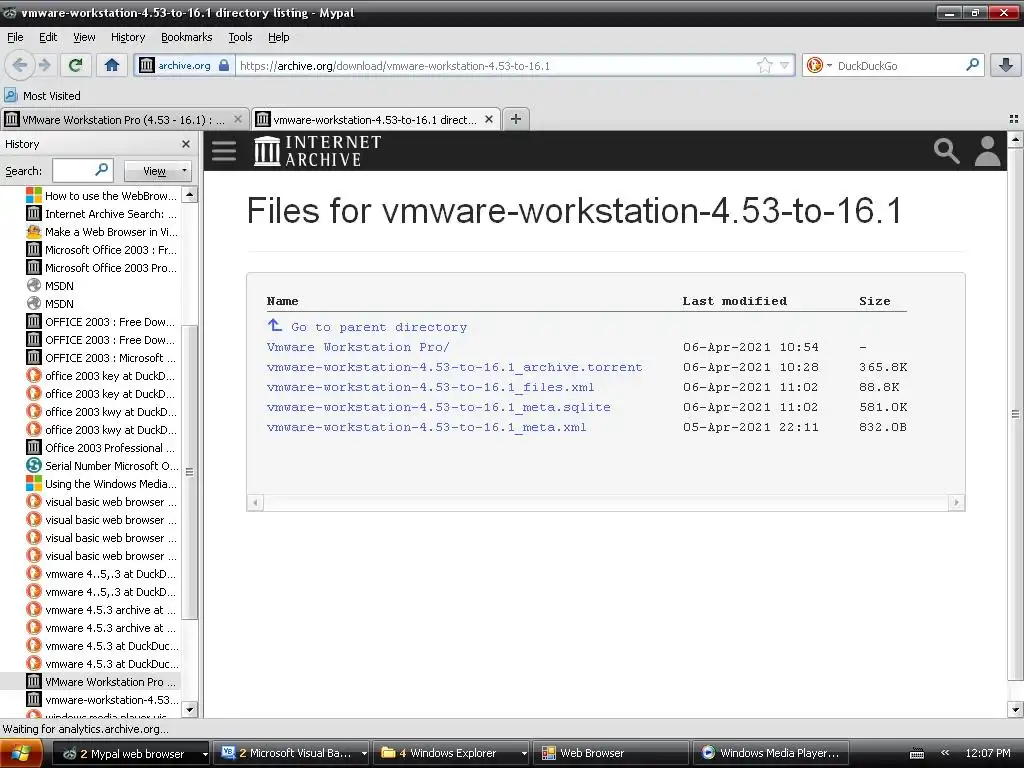The image size is (1024, 768).
Task: Open the _files.xml link
Action: coord(430,387)
